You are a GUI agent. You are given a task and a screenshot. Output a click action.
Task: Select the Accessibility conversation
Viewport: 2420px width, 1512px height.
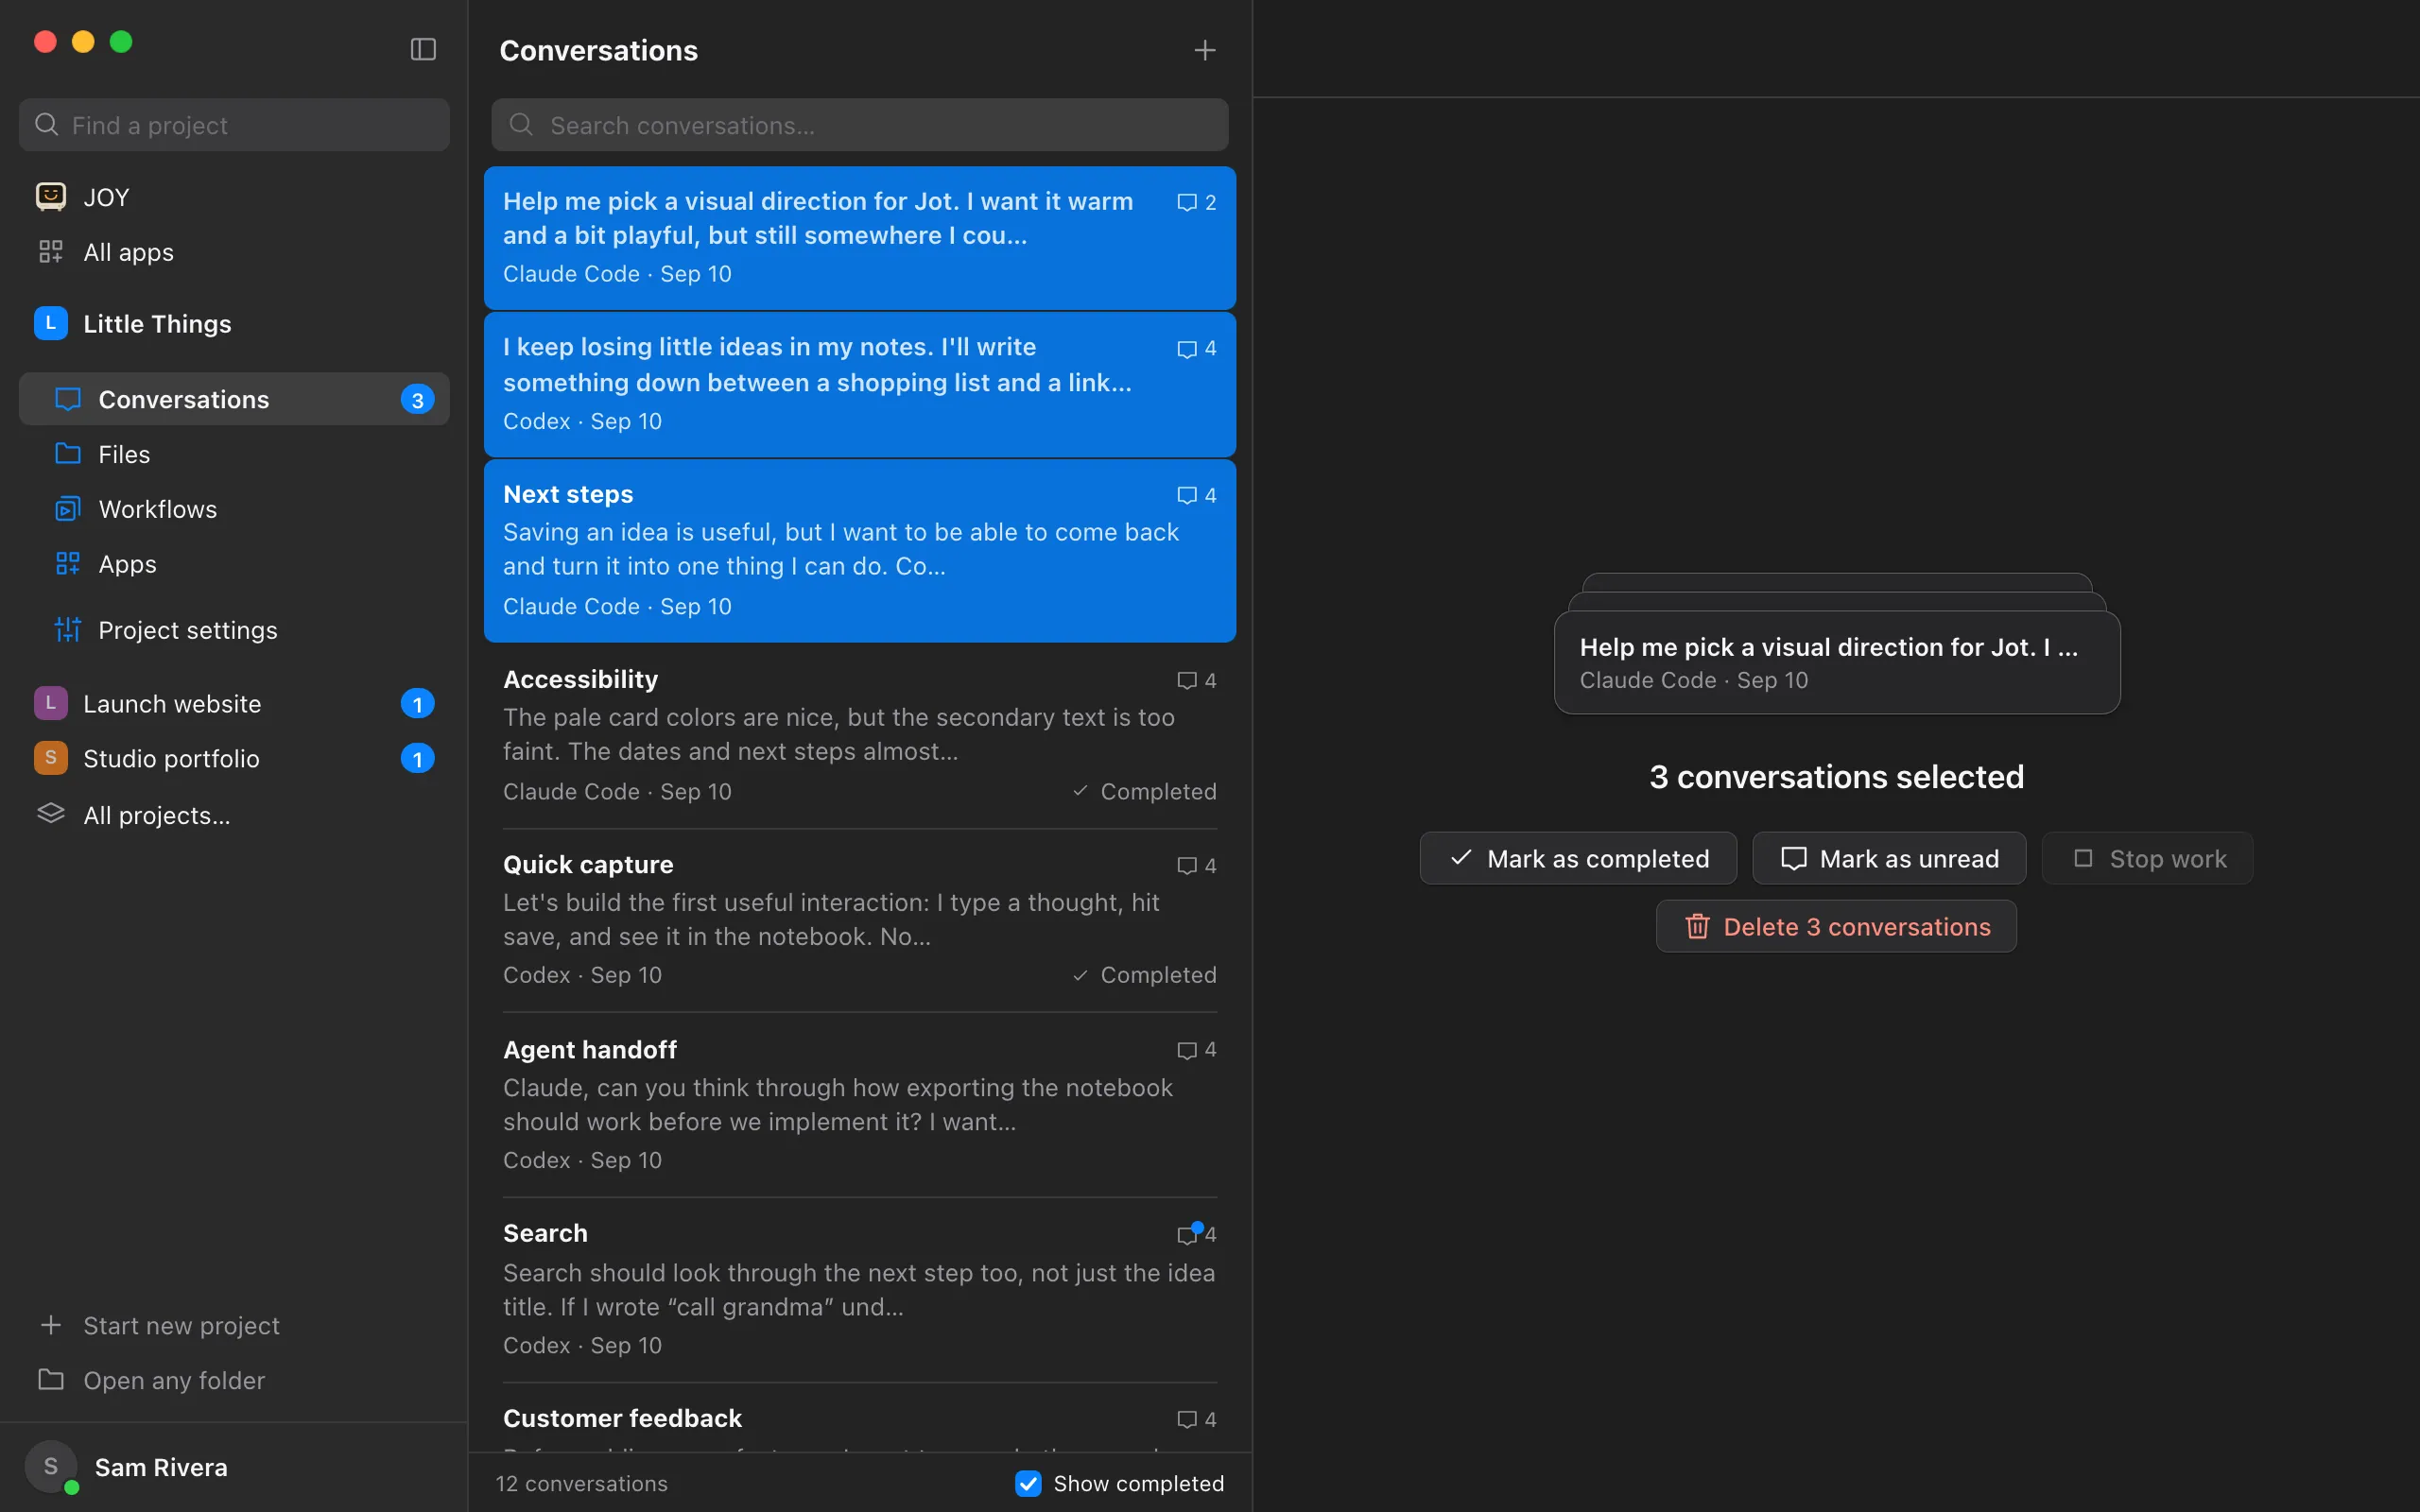point(860,735)
